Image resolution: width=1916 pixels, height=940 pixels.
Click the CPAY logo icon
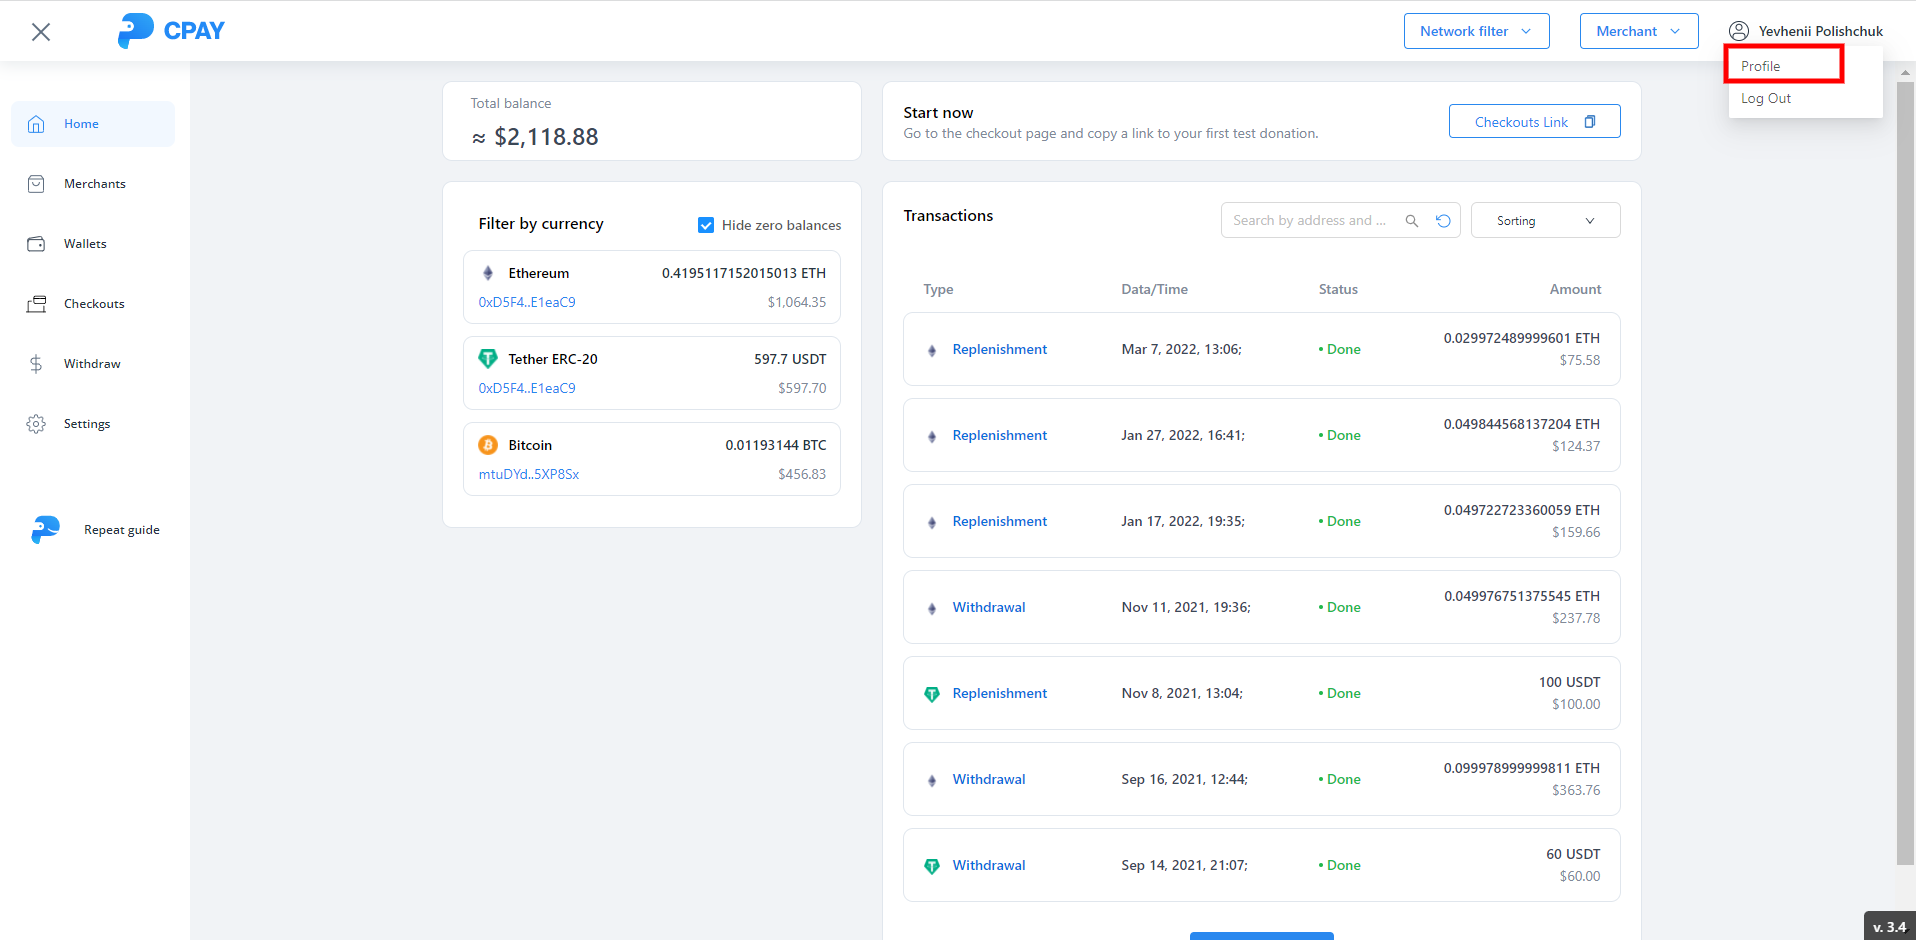[x=136, y=31]
